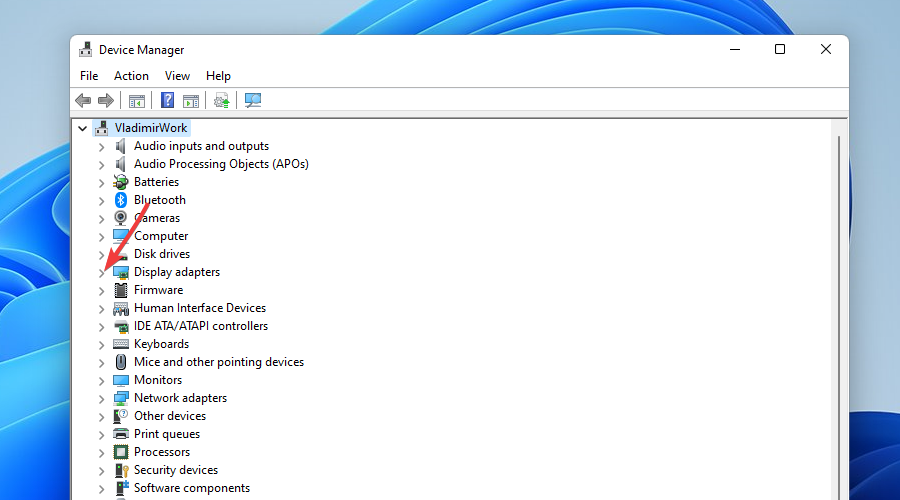This screenshot has height=500, width=900.
Task: Click the Device Manager title bar icon
Action: (86, 49)
